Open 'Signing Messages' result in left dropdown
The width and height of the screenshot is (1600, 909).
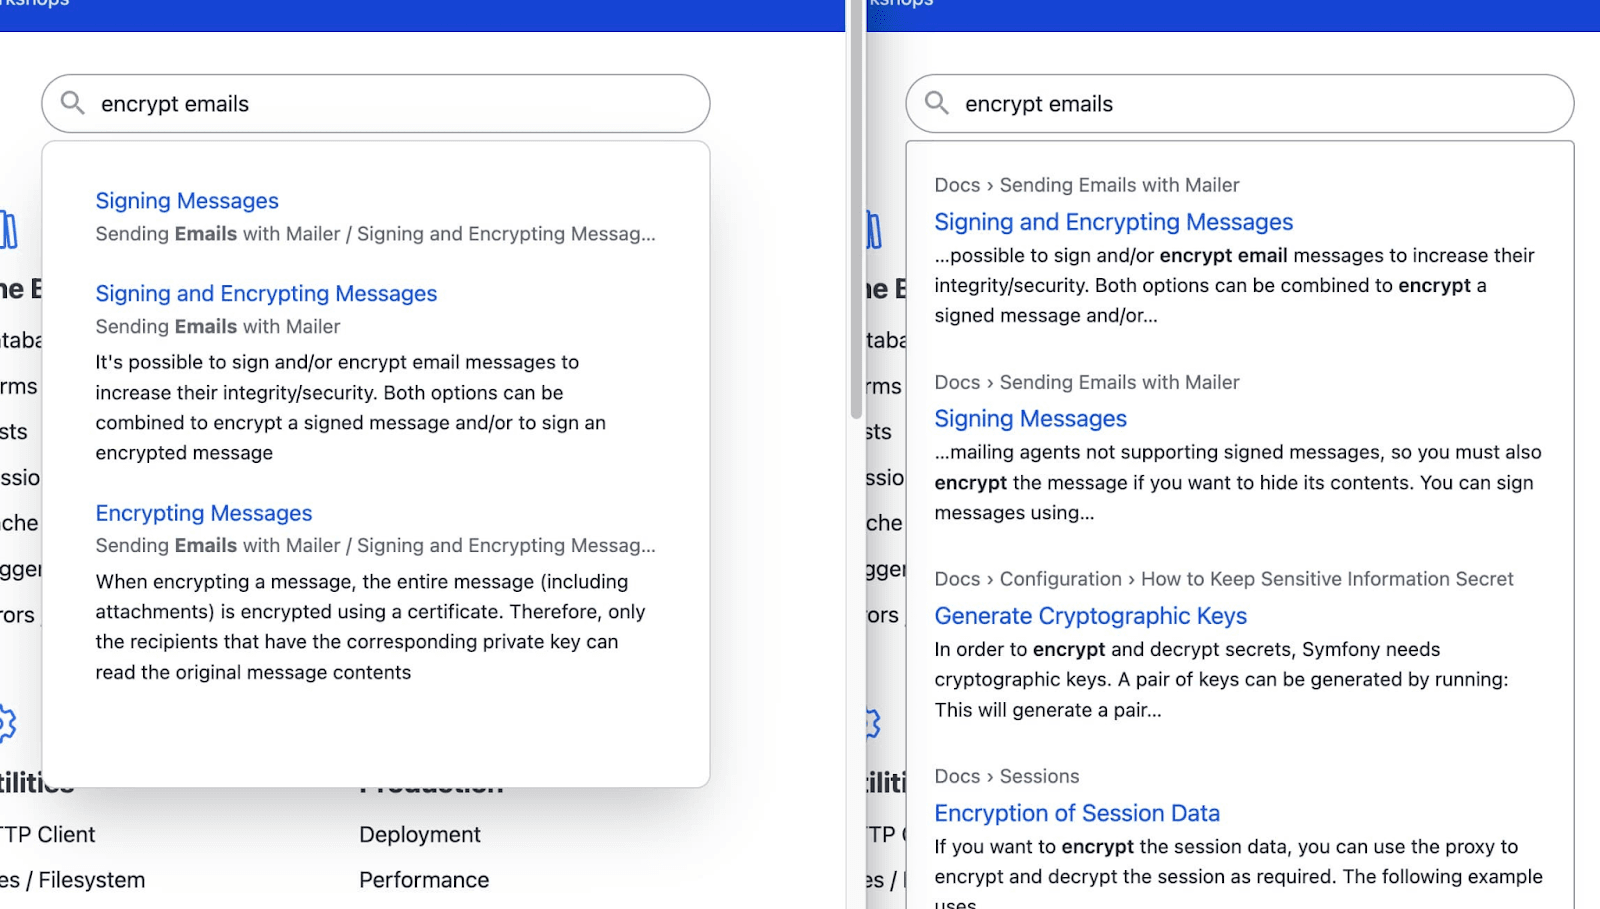(x=187, y=201)
